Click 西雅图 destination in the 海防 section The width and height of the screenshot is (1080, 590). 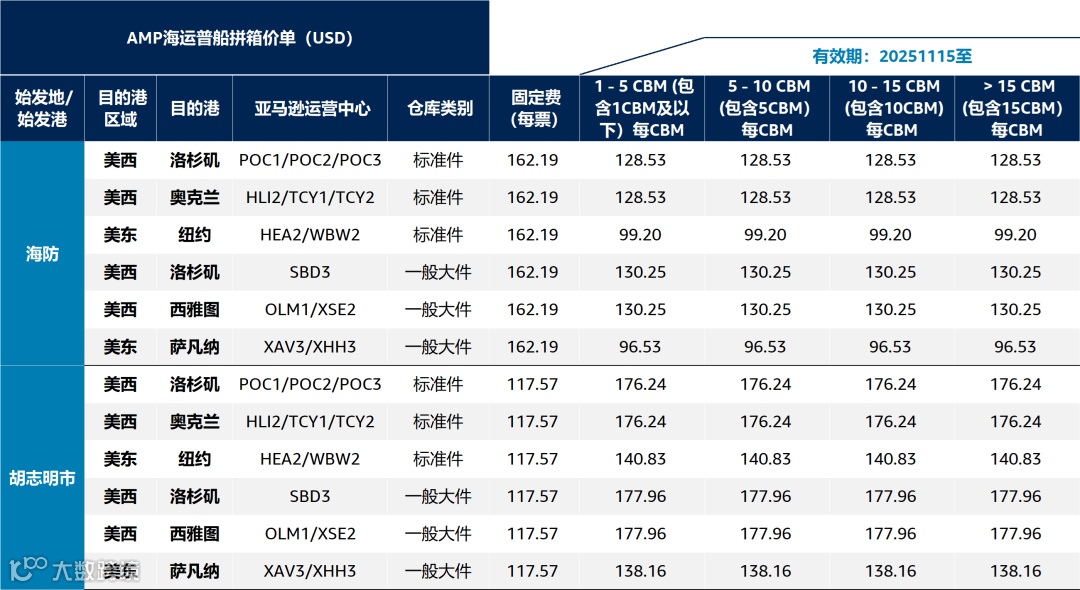[195, 310]
